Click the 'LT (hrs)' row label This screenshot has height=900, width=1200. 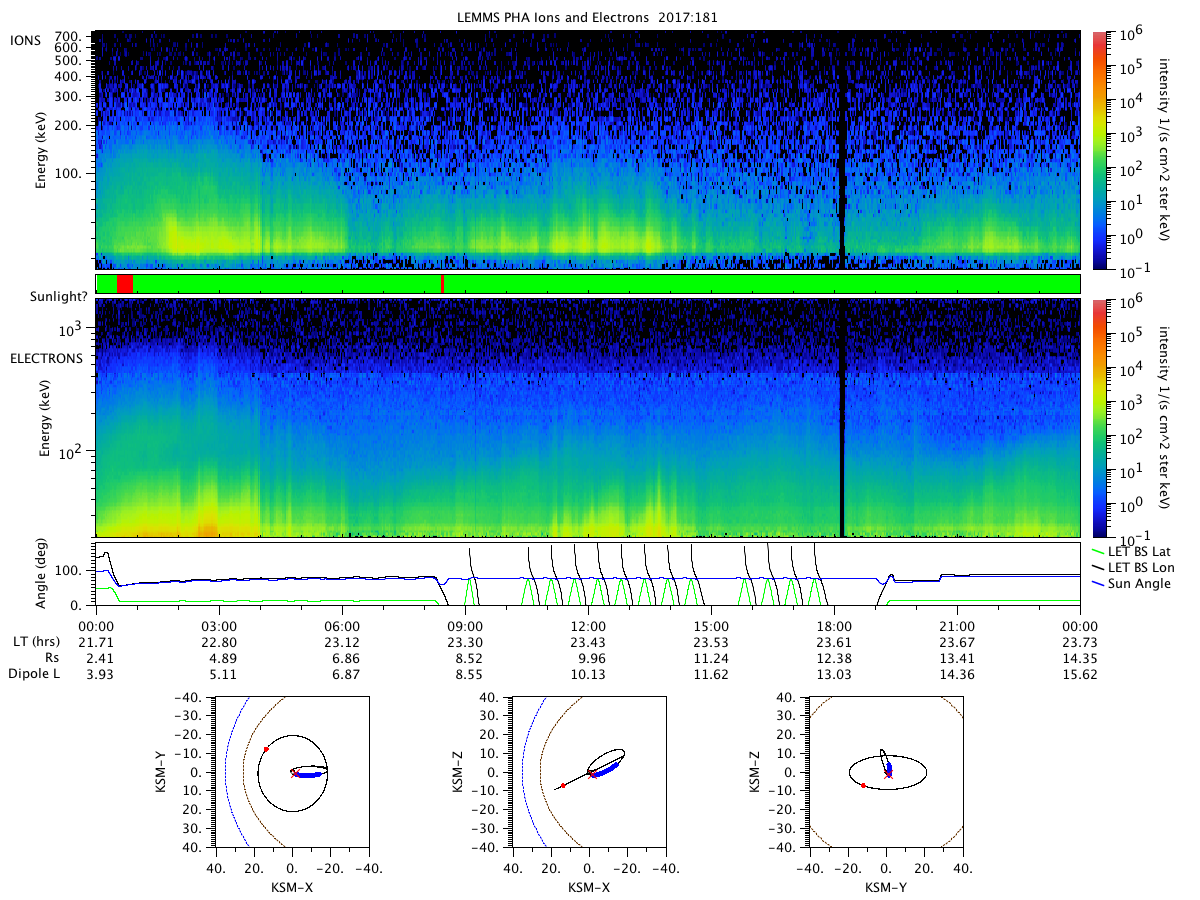coord(36,641)
